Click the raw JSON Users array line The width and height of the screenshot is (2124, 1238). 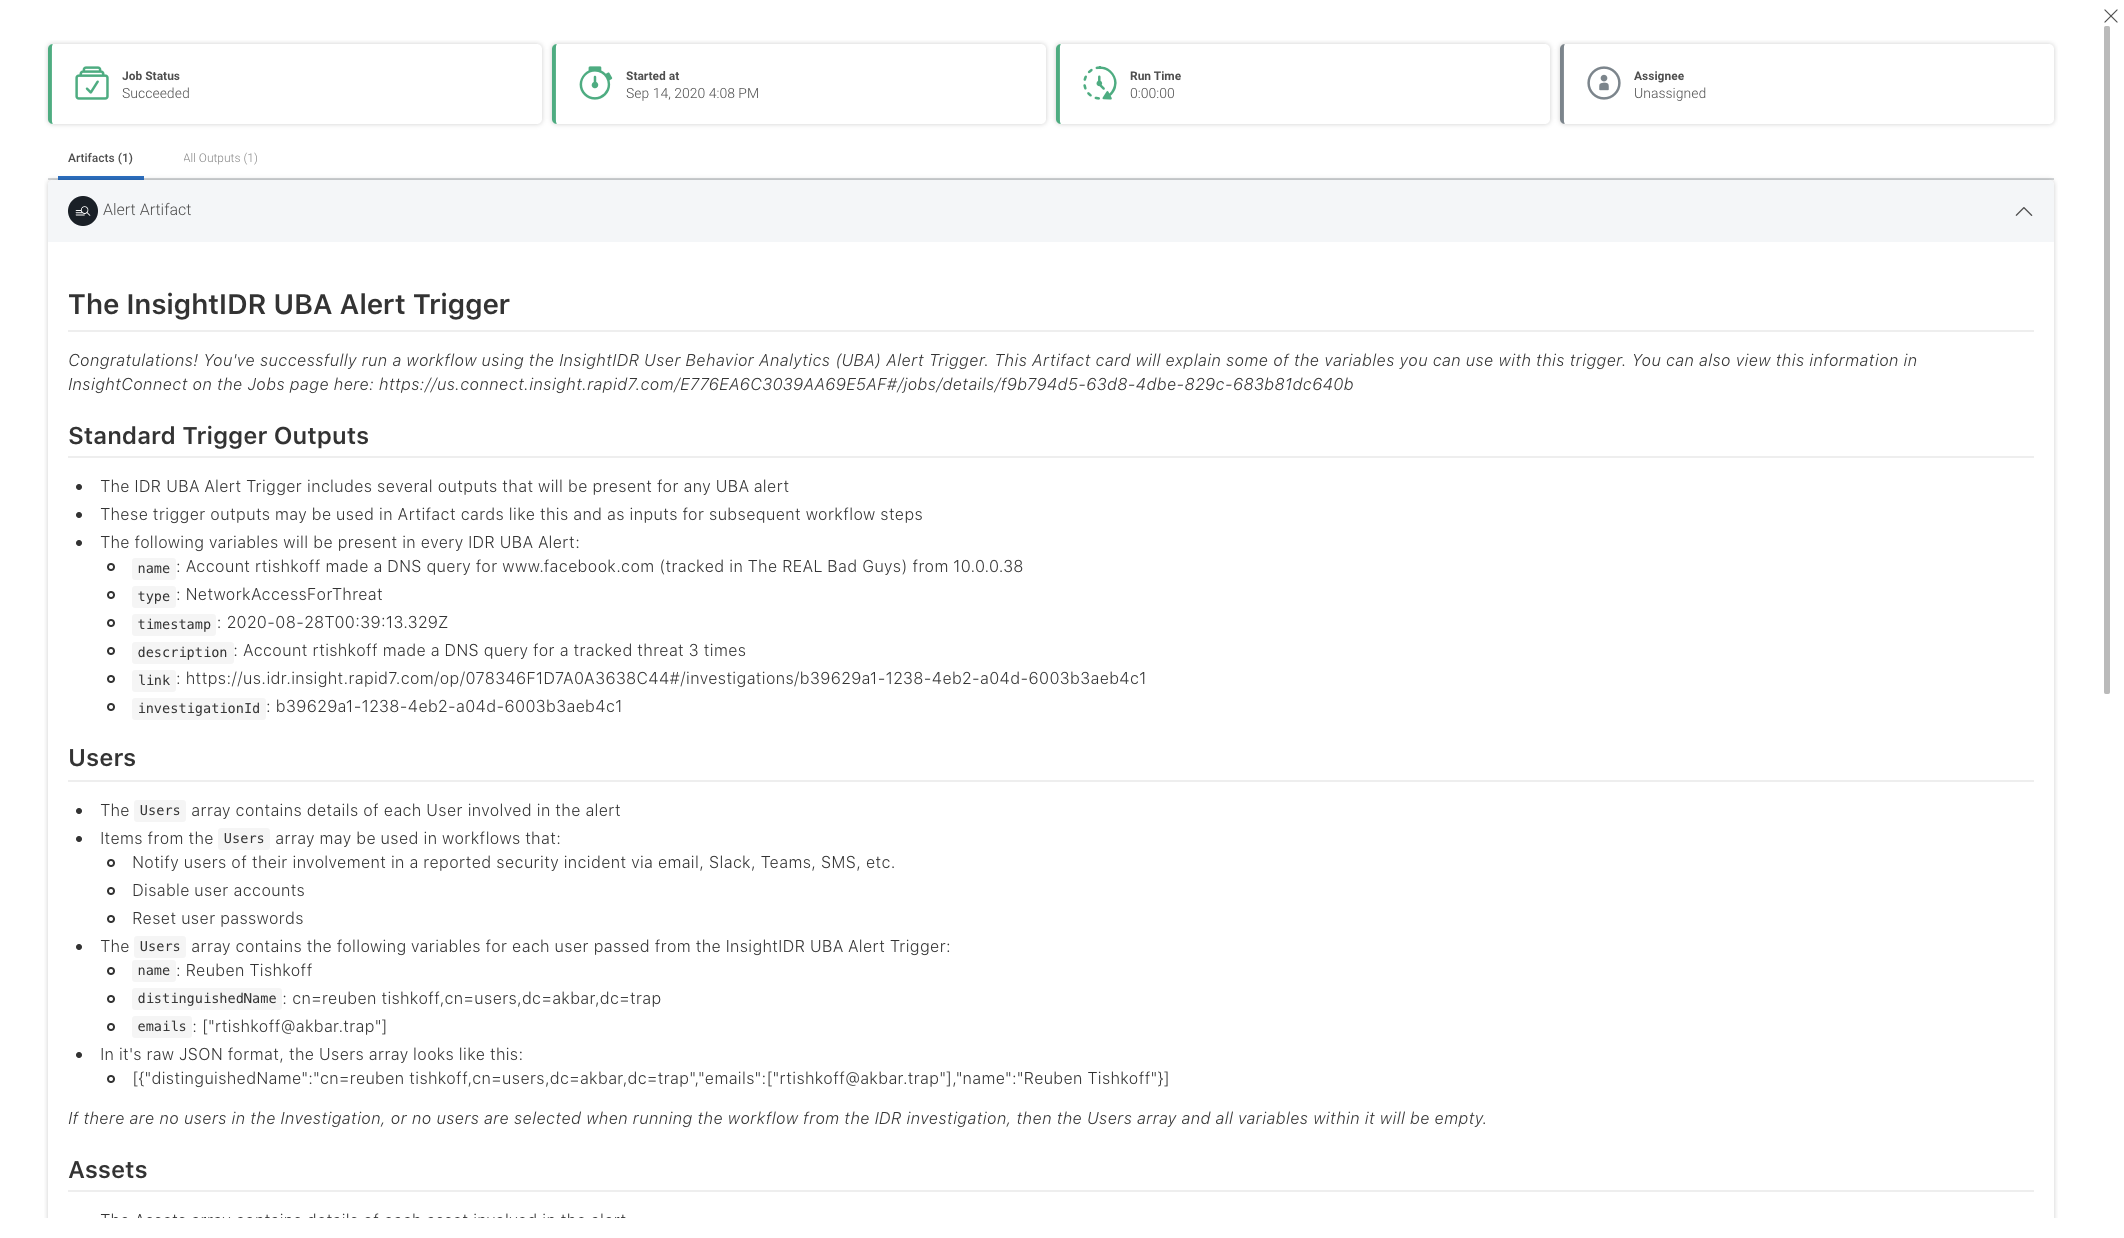650,1078
